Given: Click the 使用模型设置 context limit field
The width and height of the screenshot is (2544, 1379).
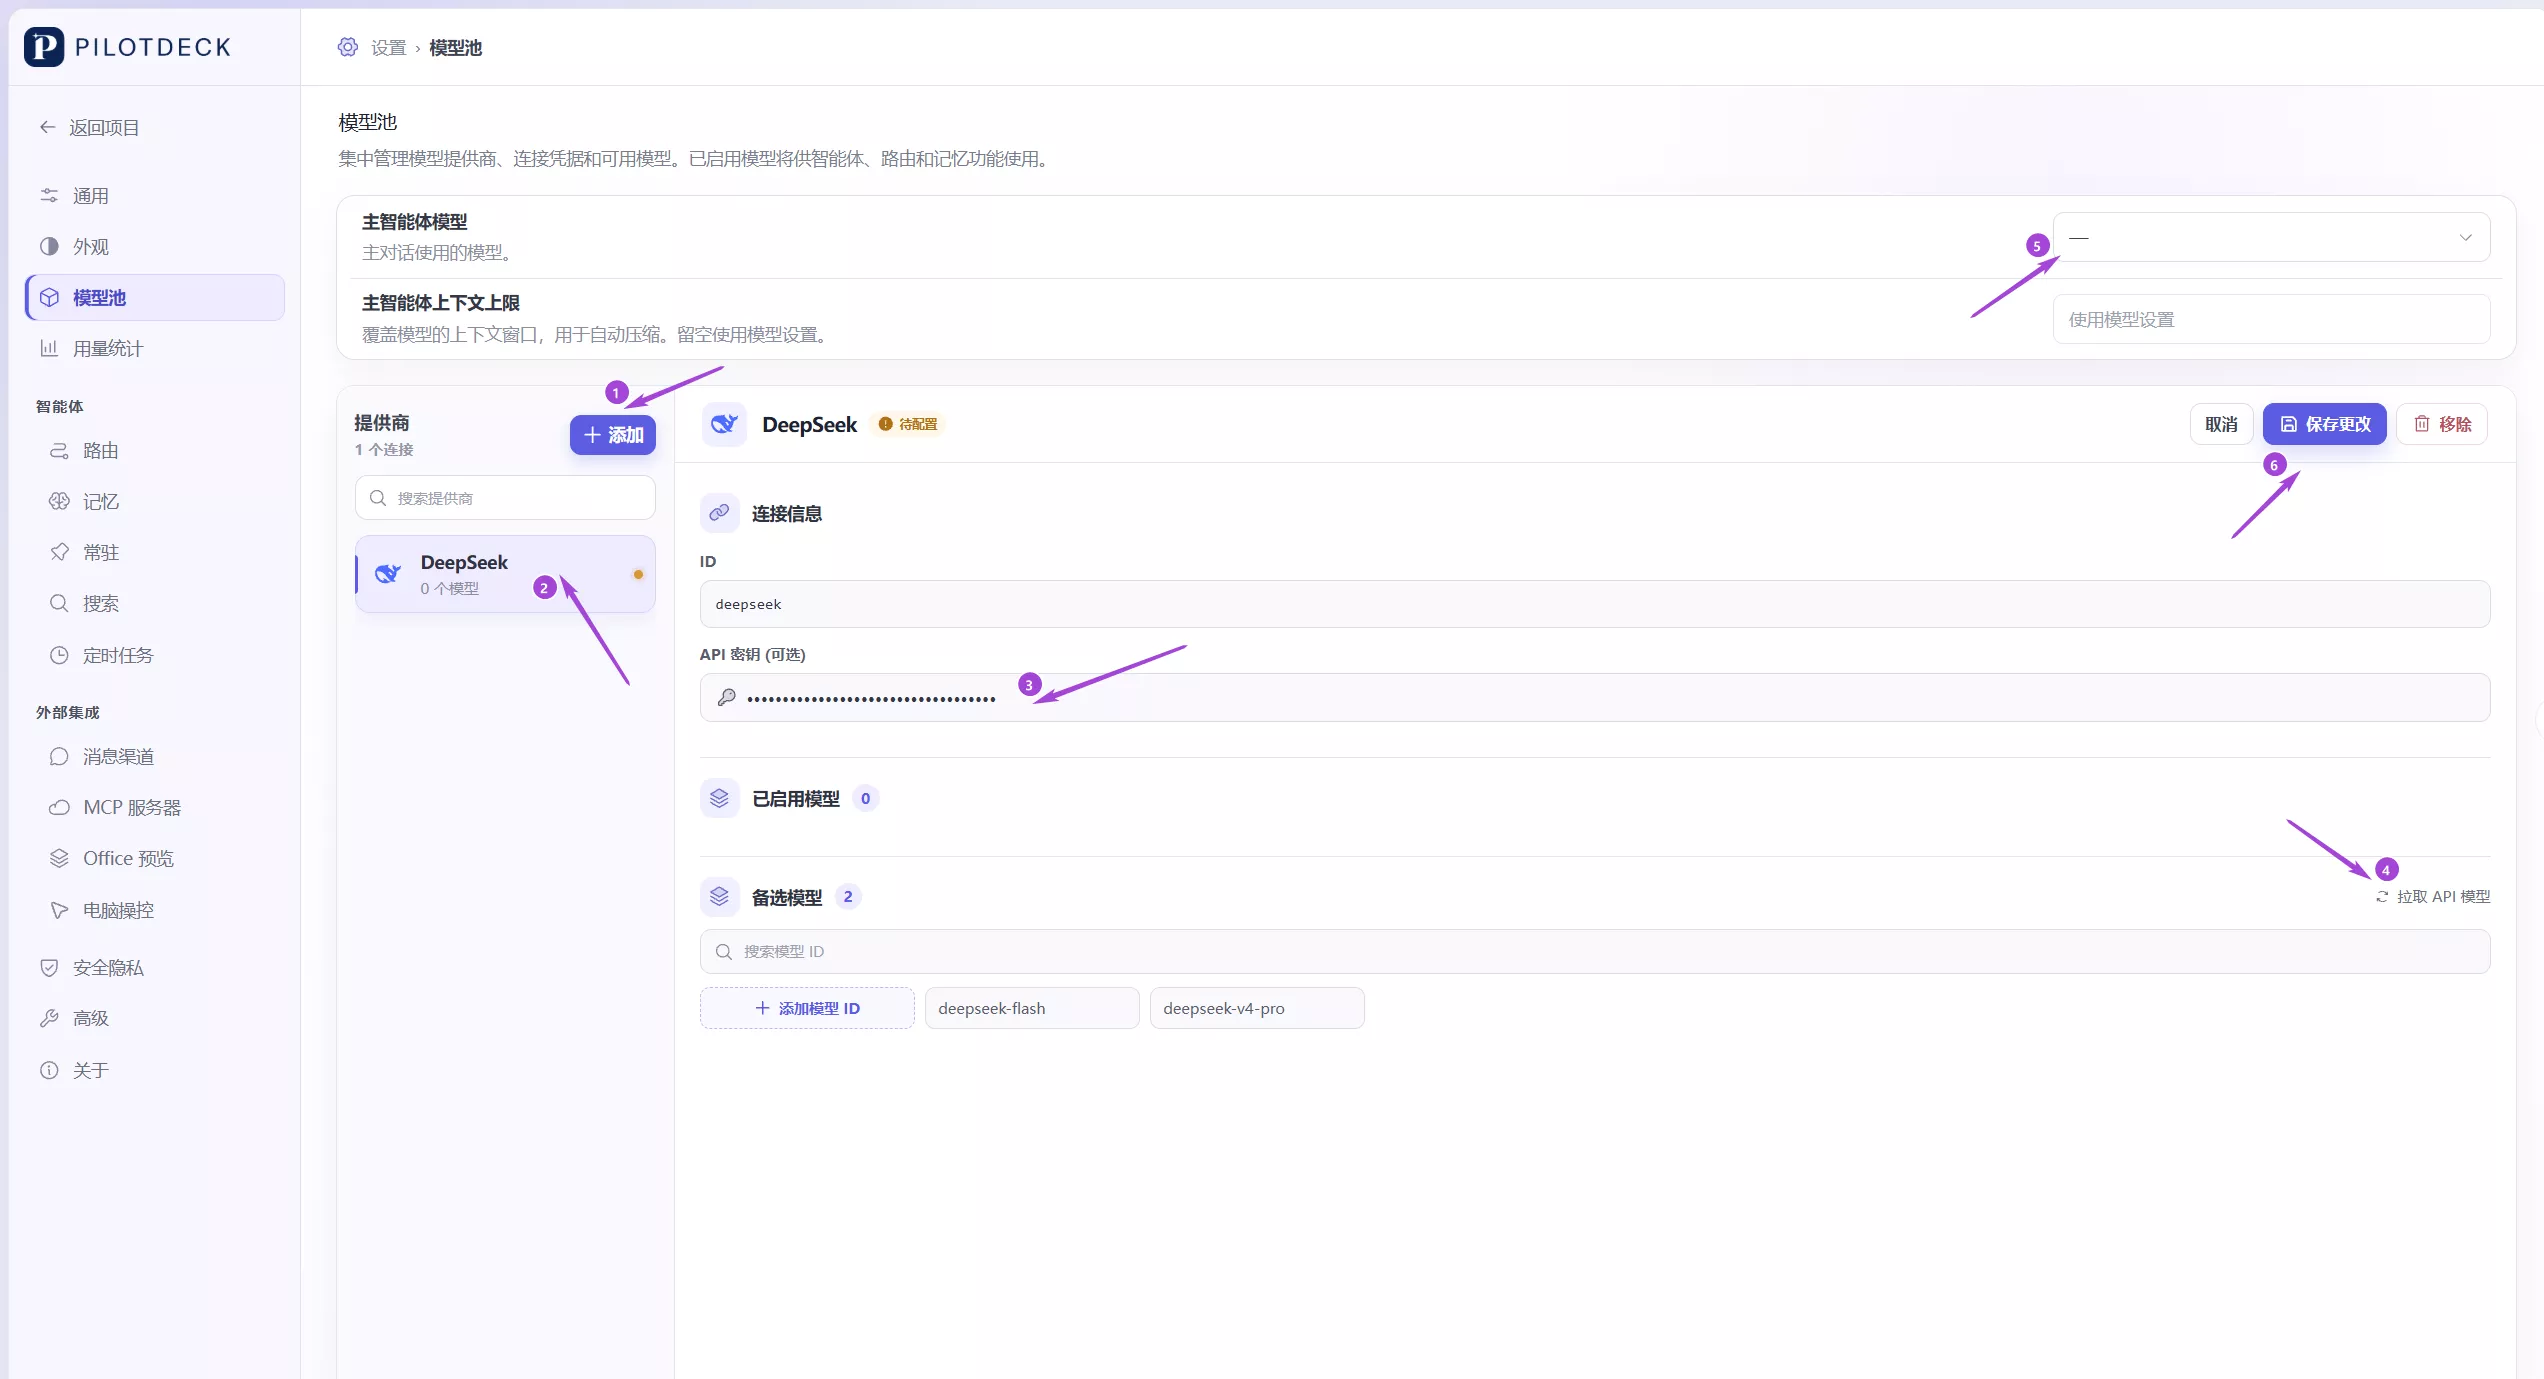Looking at the screenshot, I should pyautogui.click(x=2271, y=319).
